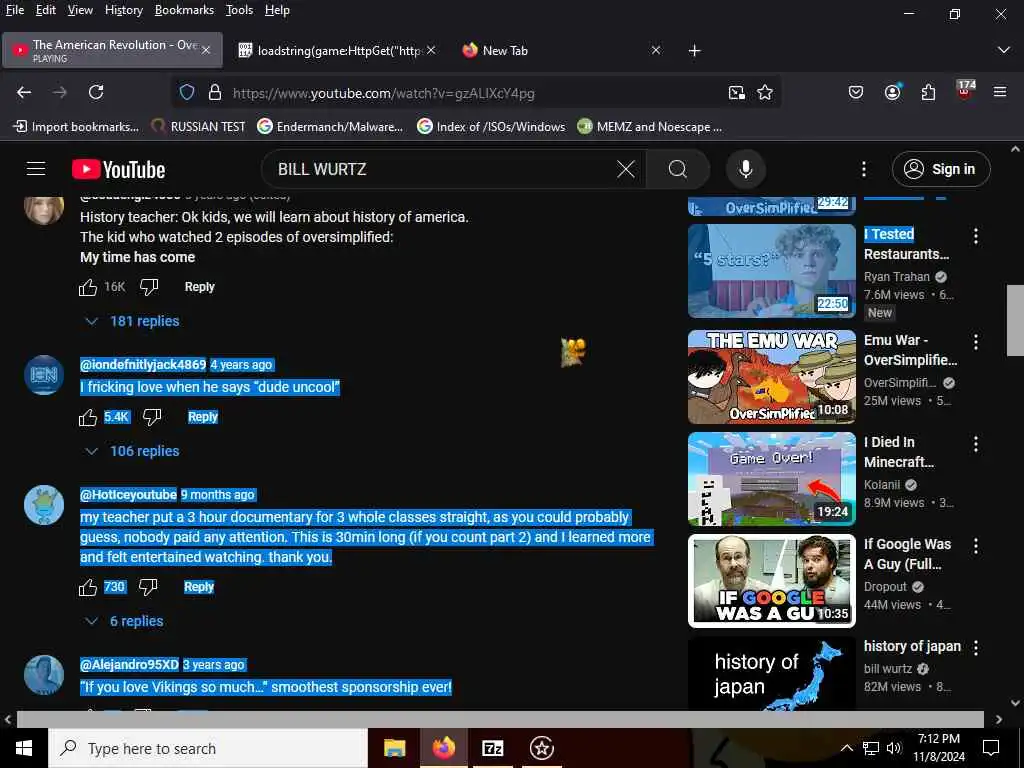Open the @Alejandro95XD channel link

click(x=129, y=665)
